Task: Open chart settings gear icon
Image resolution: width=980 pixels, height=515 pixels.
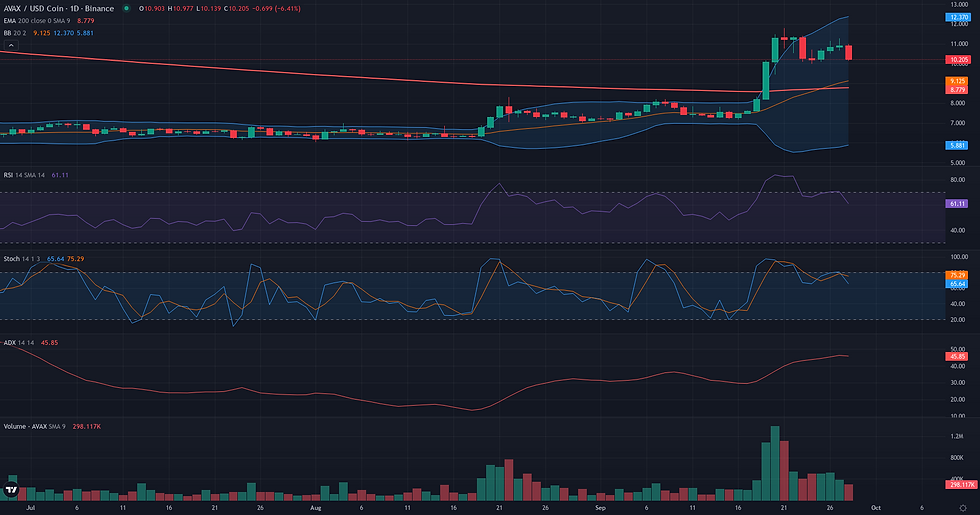Action: tap(963, 508)
